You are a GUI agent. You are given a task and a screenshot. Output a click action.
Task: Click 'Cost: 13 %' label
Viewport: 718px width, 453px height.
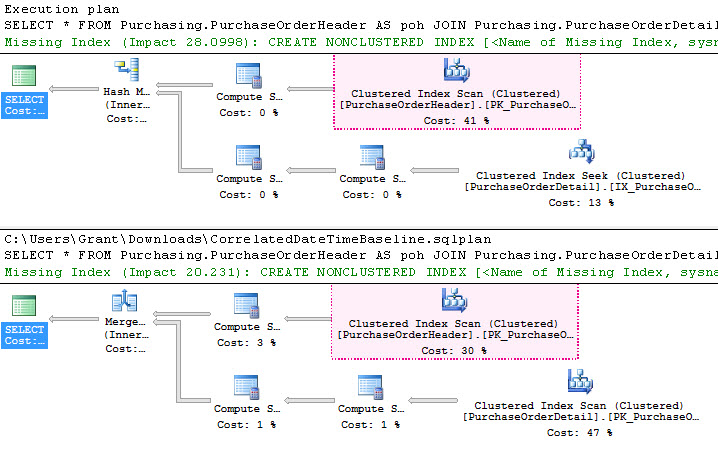[581, 202]
